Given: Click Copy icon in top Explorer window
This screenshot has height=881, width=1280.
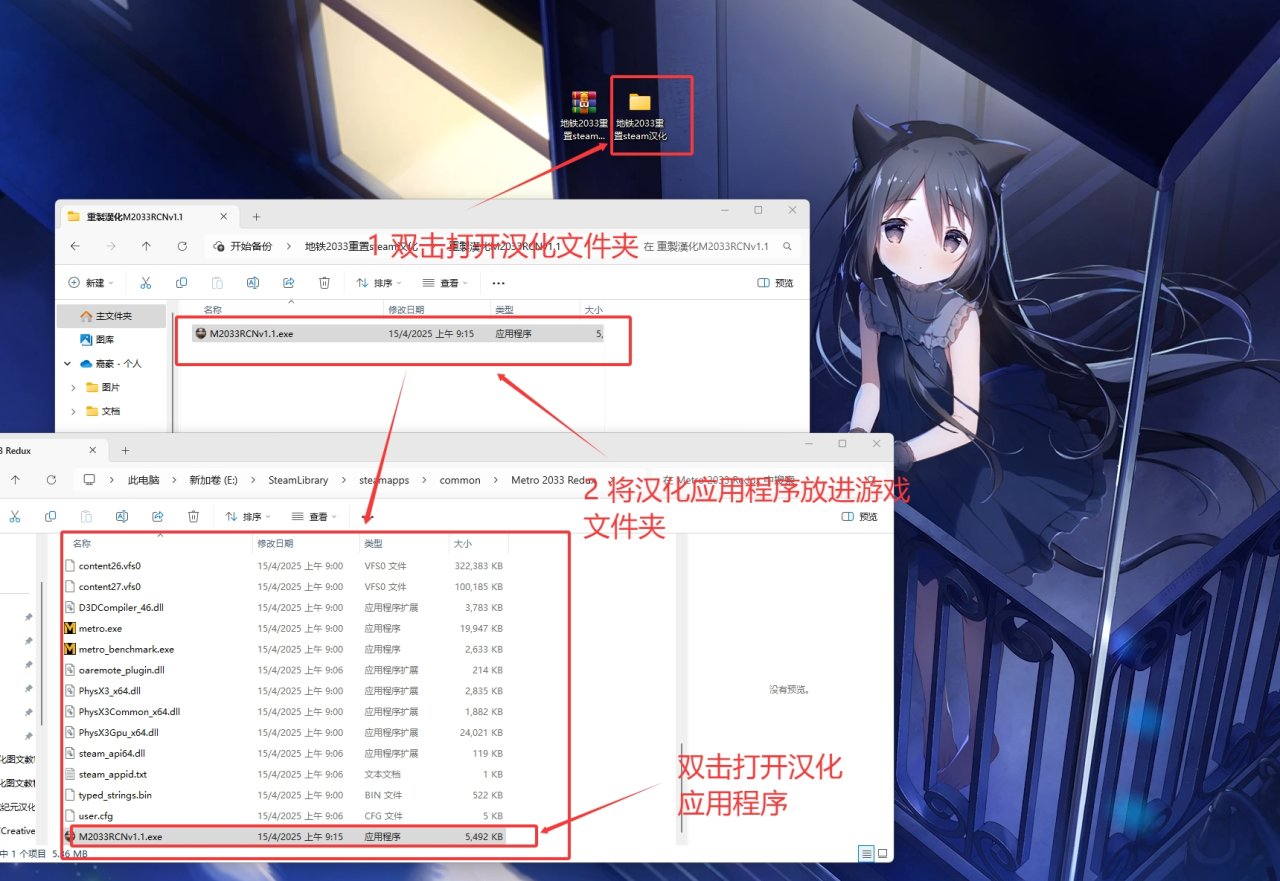Looking at the screenshot, I should (181, 283).
